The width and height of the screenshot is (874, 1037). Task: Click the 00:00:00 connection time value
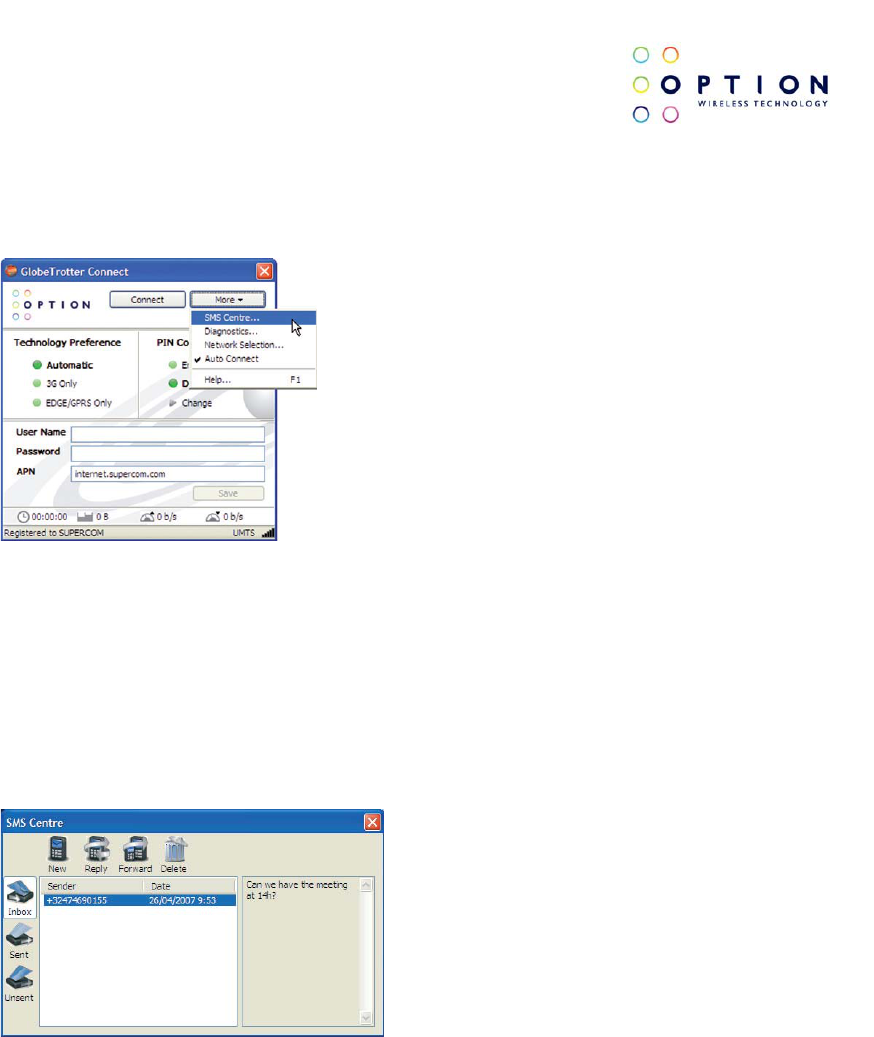[x=50, y=517]
